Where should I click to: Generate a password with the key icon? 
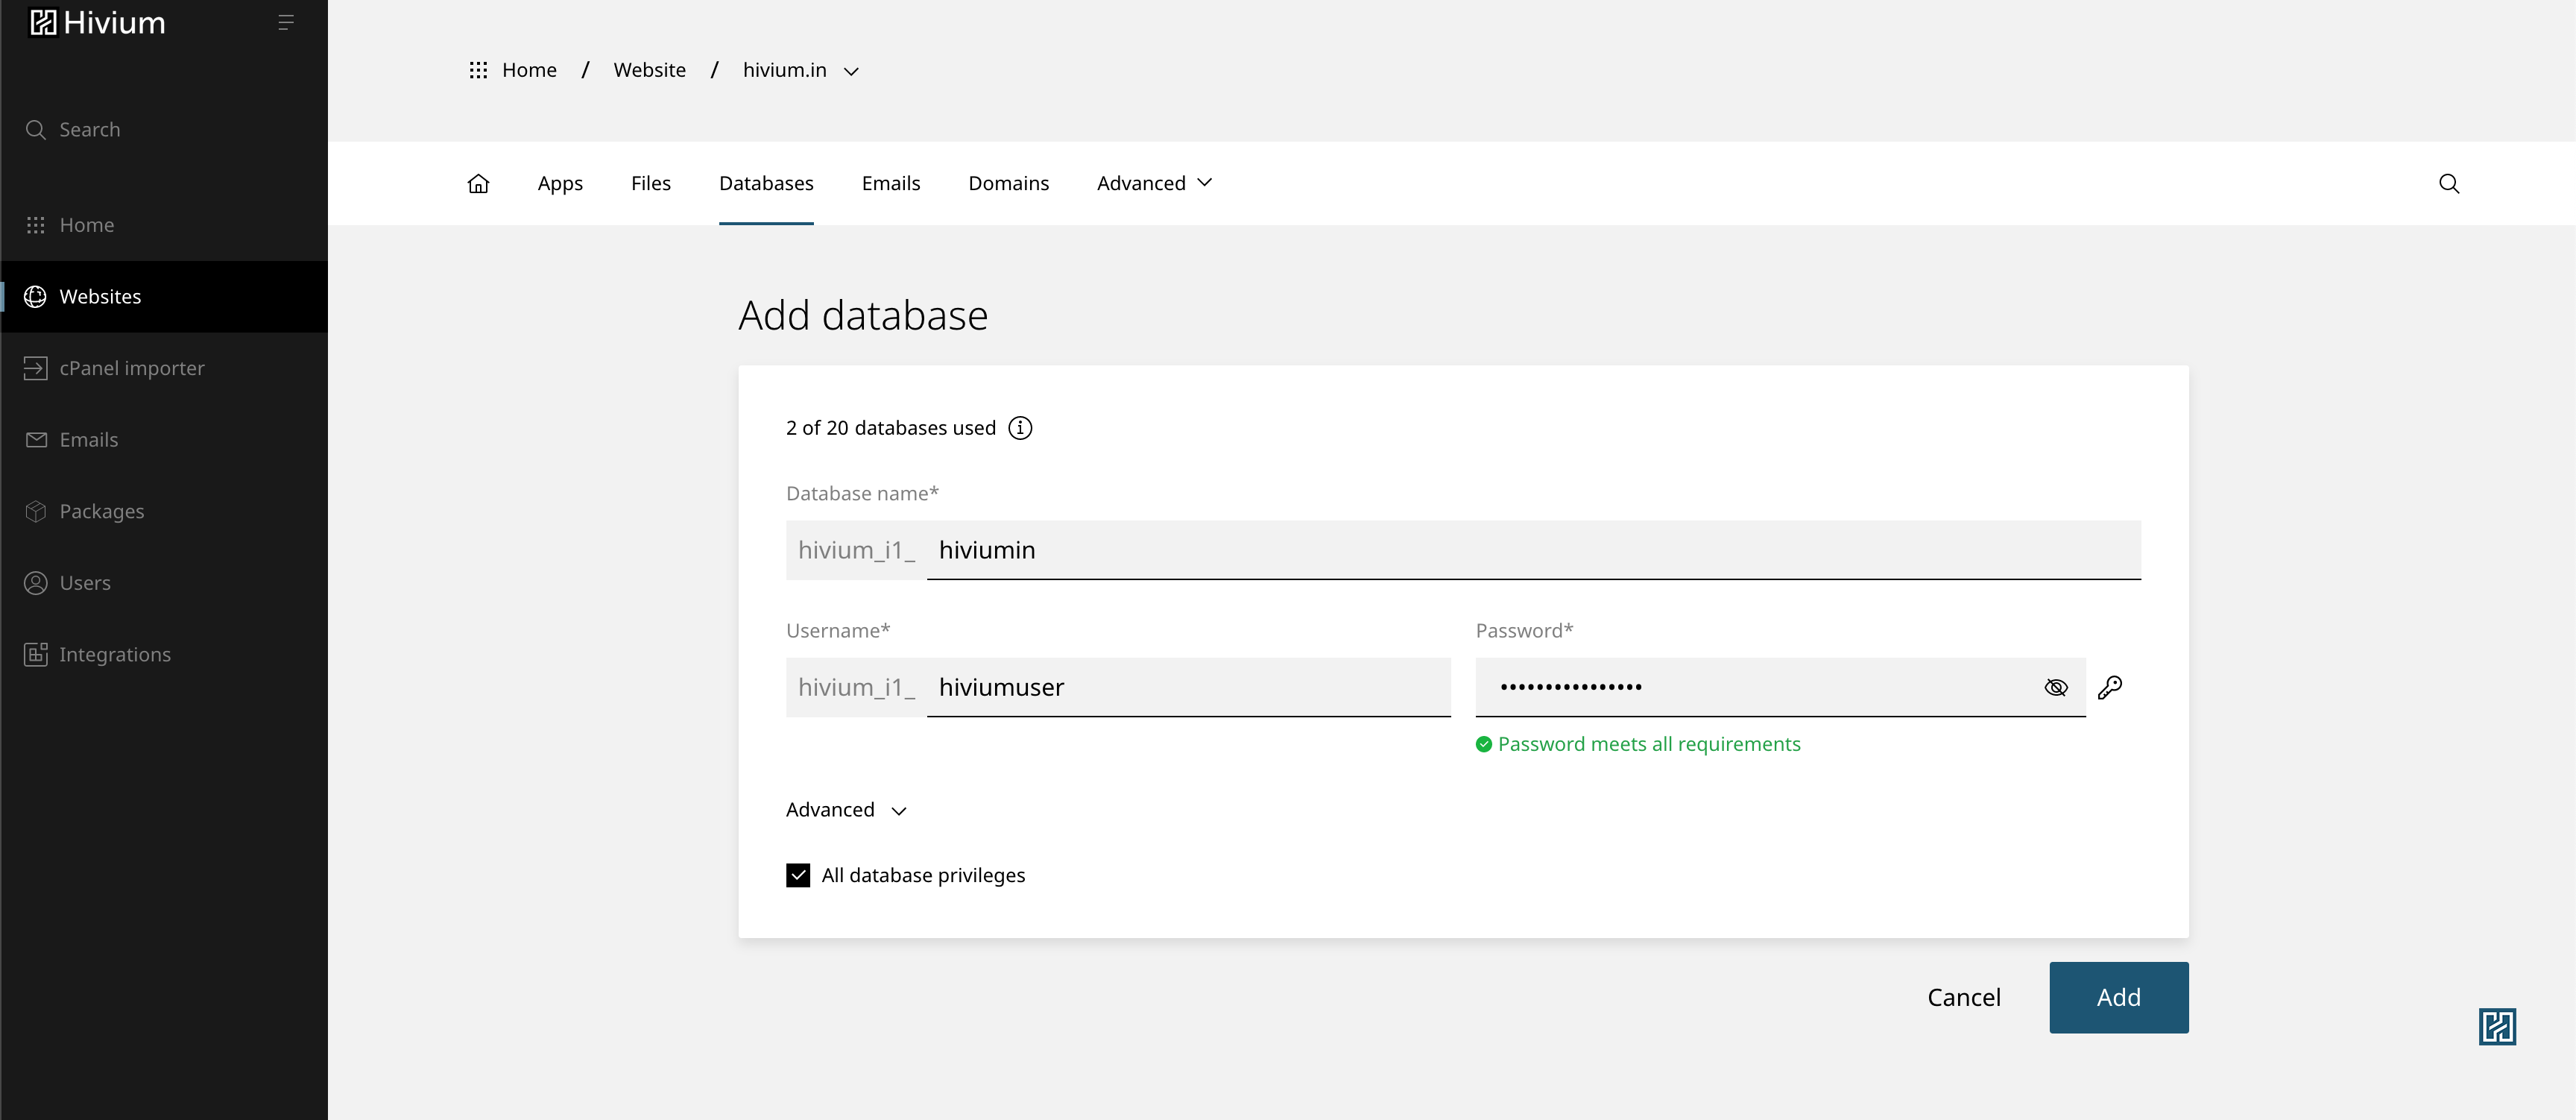2110,688
